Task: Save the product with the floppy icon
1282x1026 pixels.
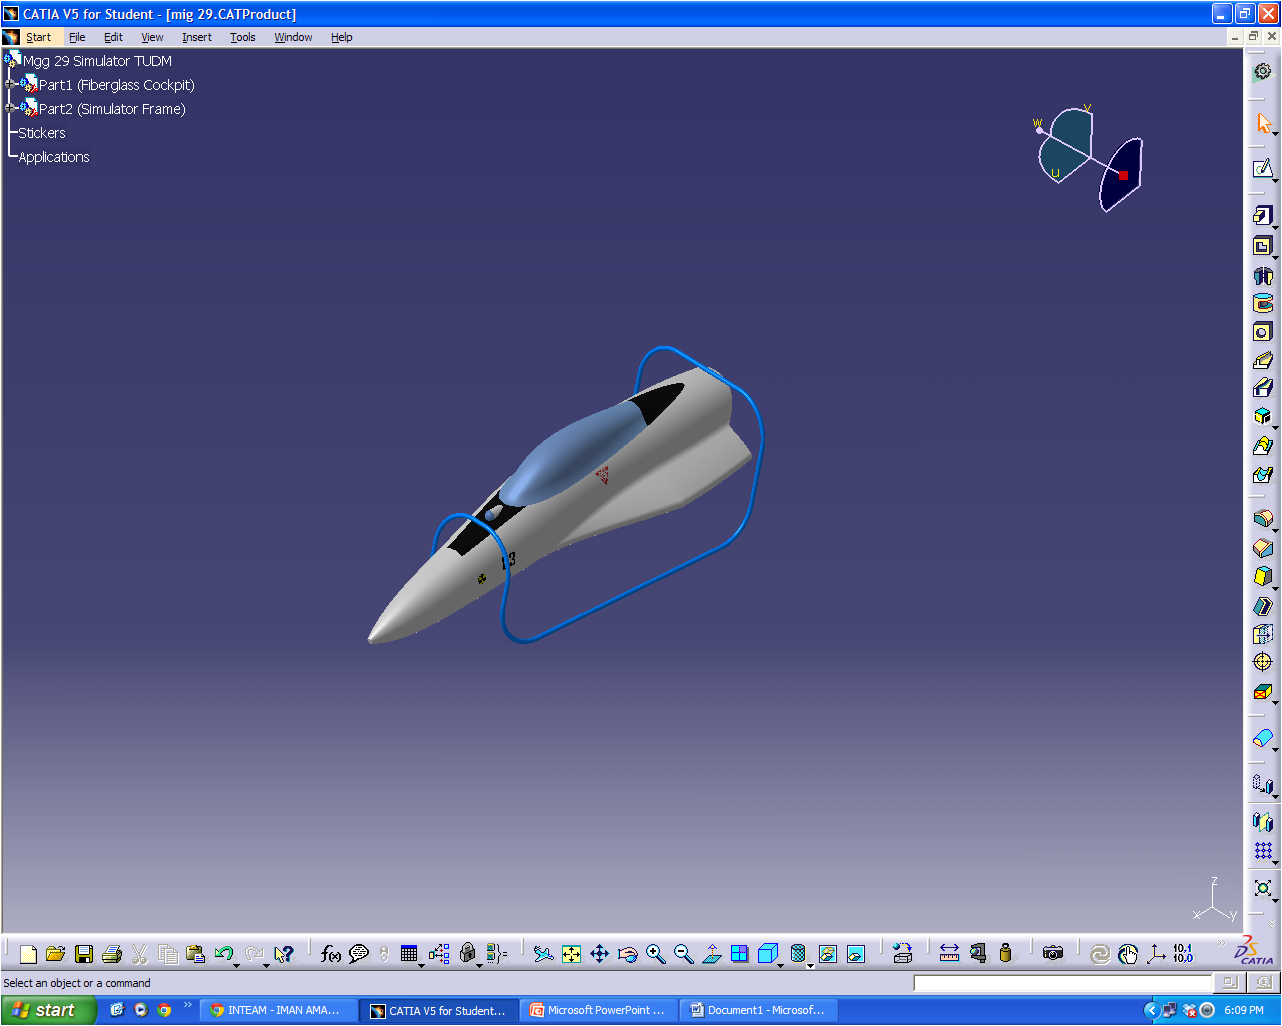Action: click(84, 954)
